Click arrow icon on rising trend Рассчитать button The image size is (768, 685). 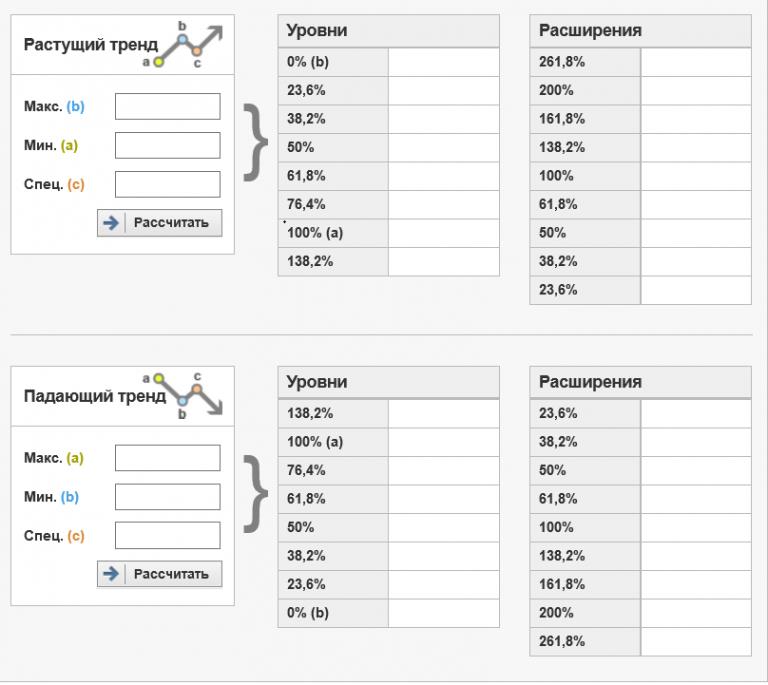(x=111, y=223)
